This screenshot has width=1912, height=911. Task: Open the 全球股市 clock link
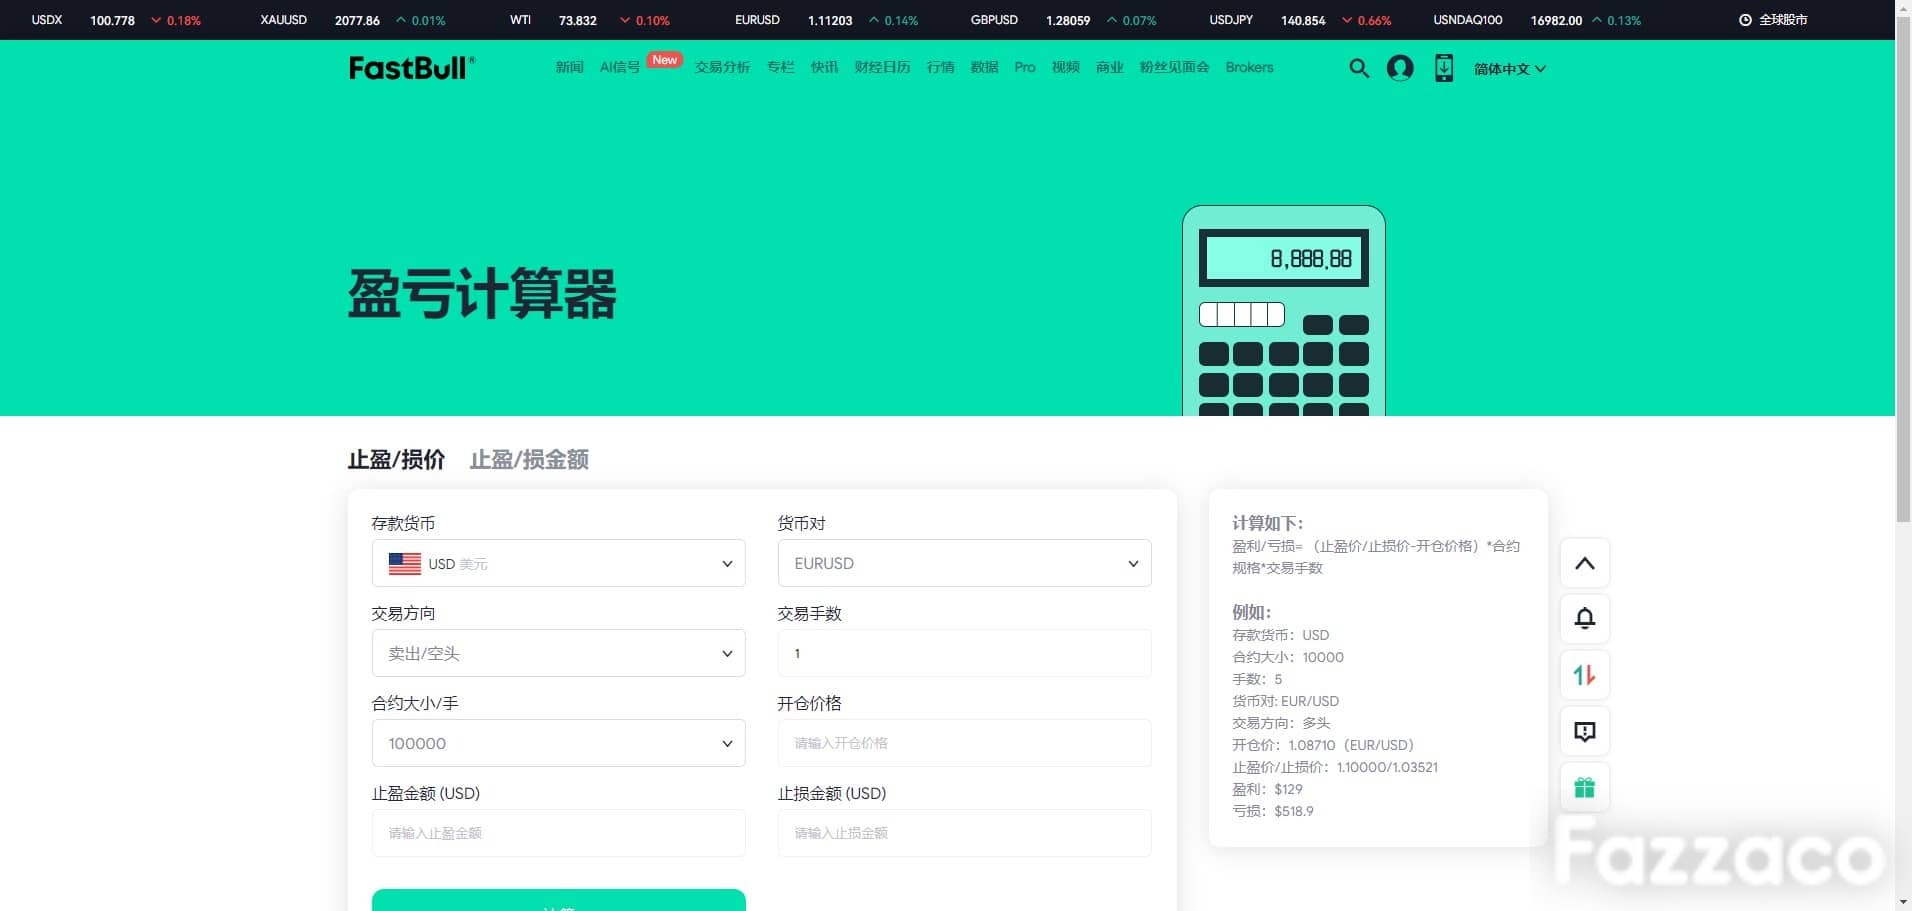(1773, 20)
